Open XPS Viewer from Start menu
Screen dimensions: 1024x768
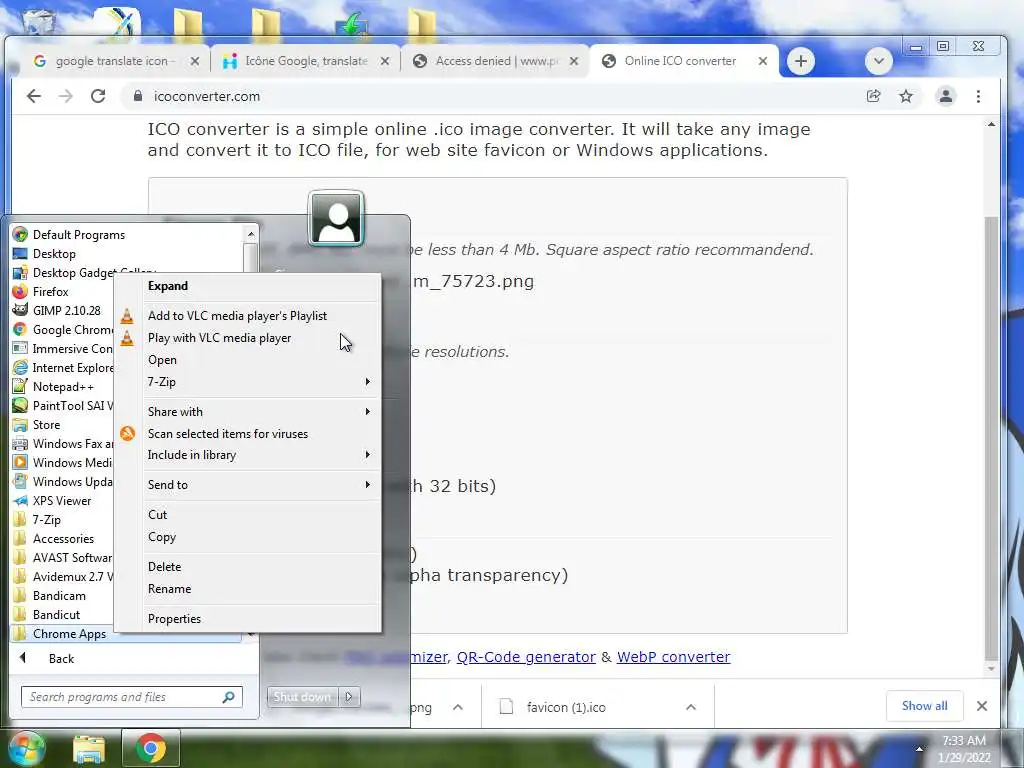tap(63, 501)
